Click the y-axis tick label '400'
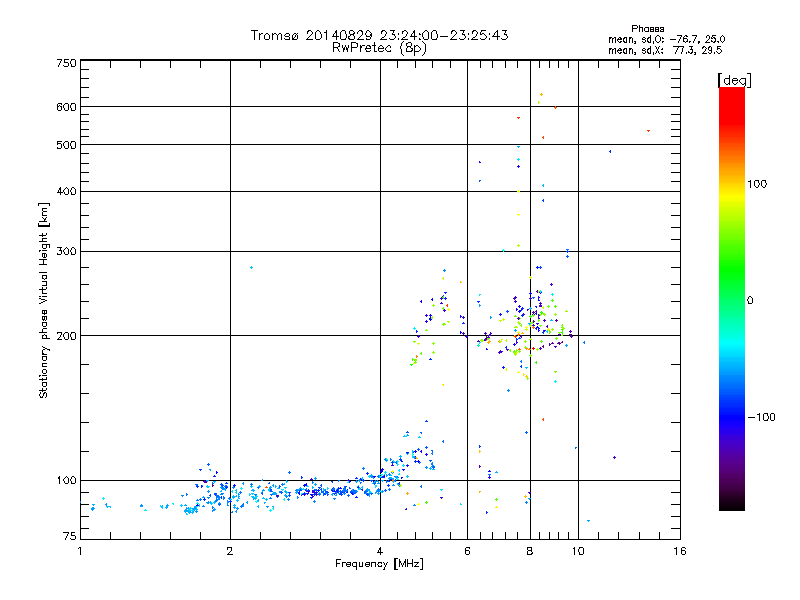This screenshot has height=600, width=800. pos(66,191)
